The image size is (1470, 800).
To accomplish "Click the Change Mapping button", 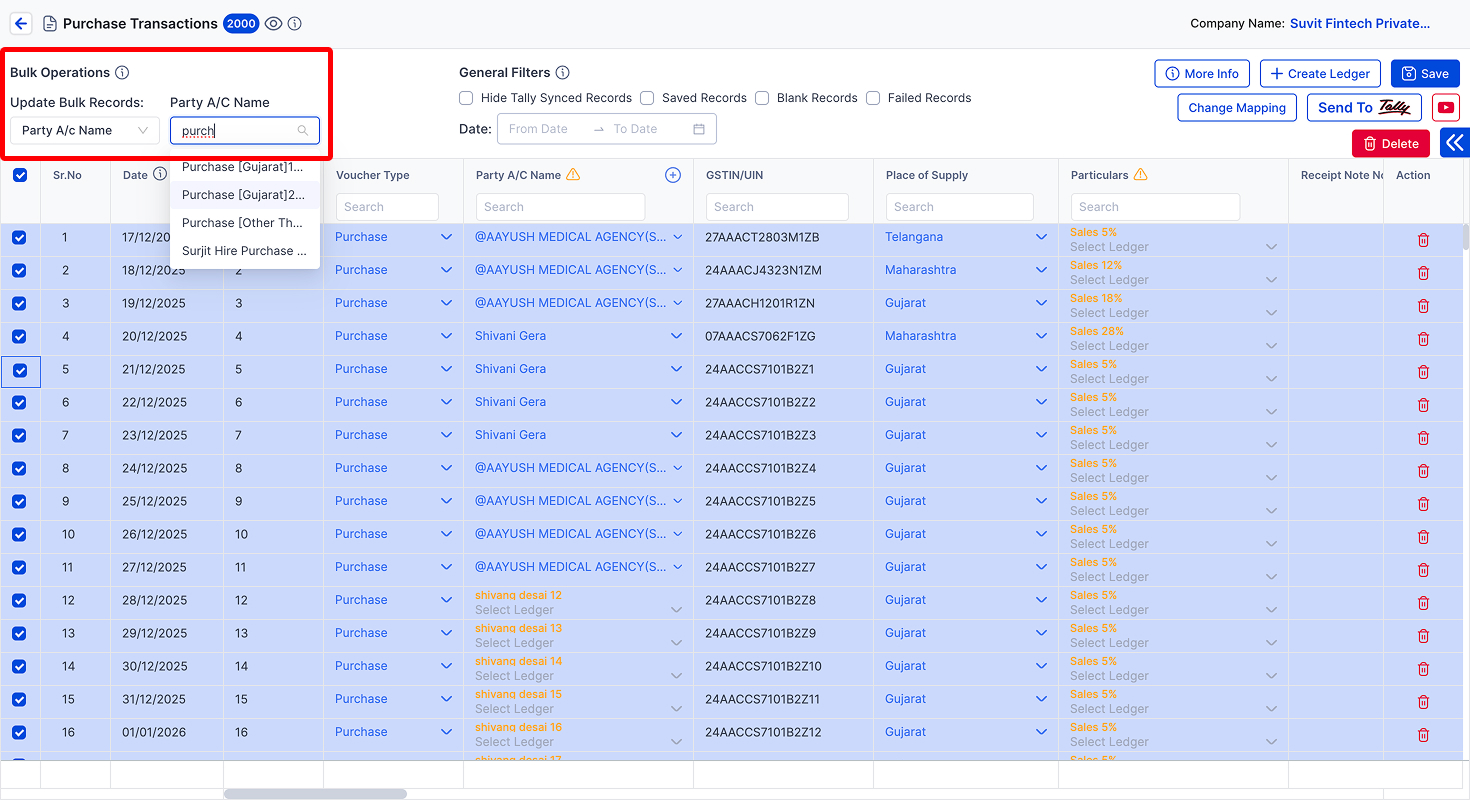I will click(x=1237, y=108).
